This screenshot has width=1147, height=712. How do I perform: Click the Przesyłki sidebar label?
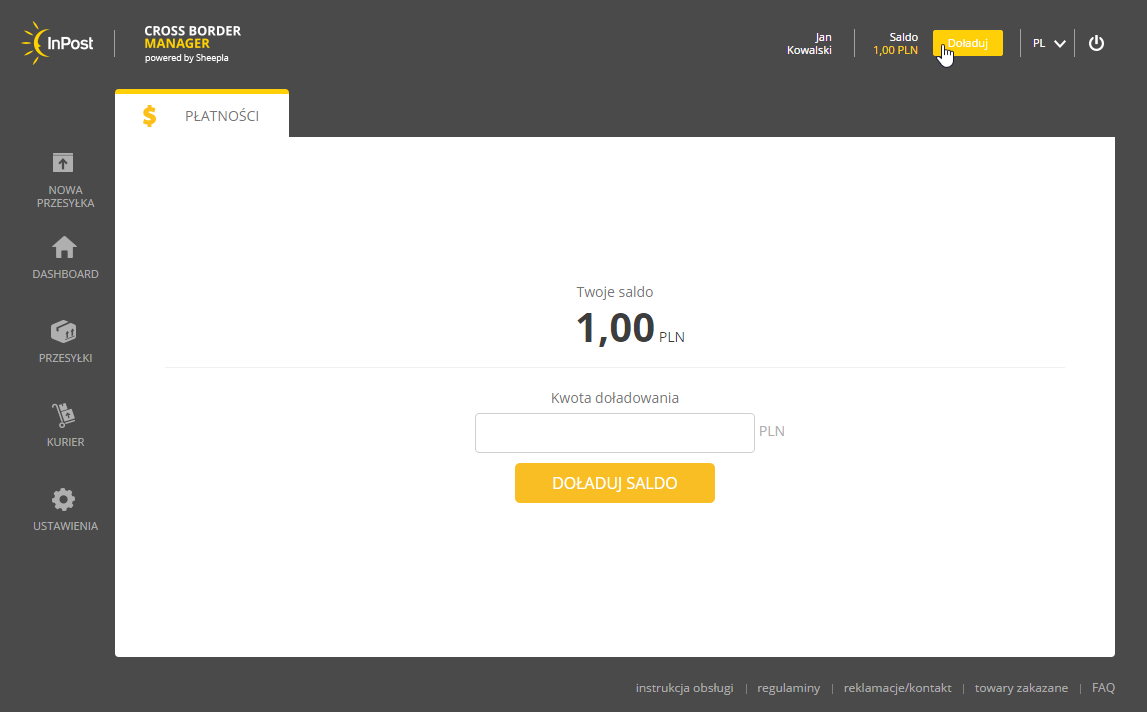(x=66, y=358)
